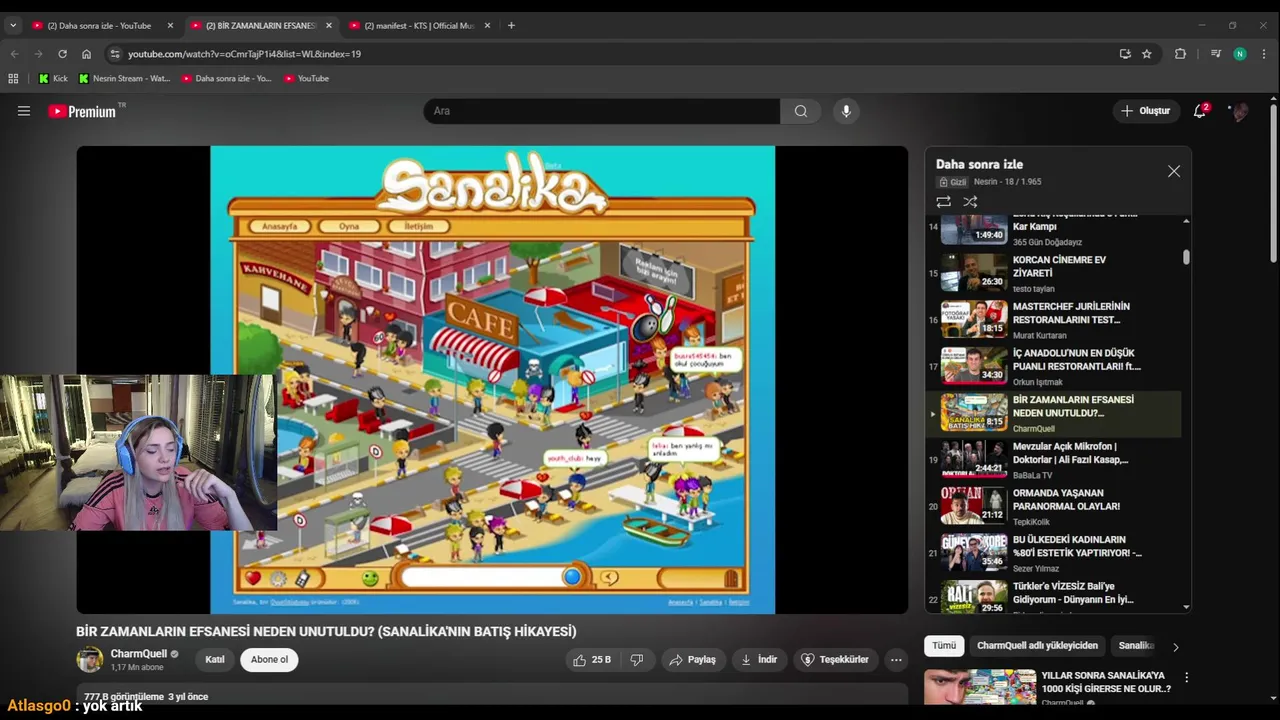Open the YouTube guide hamburger menu

click(x=24, y=111)
